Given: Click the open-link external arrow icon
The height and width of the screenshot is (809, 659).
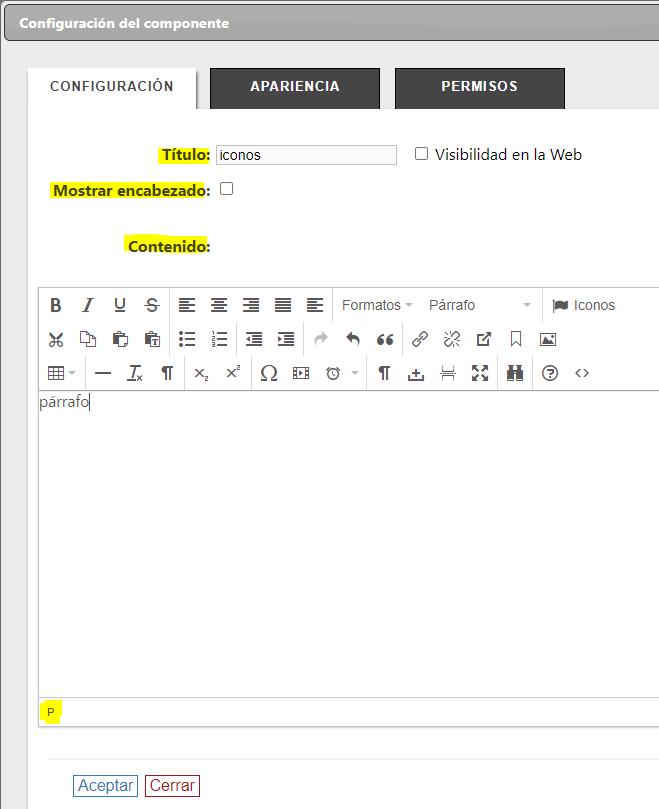Looking at the screenshot, I should tap(484, 339).
